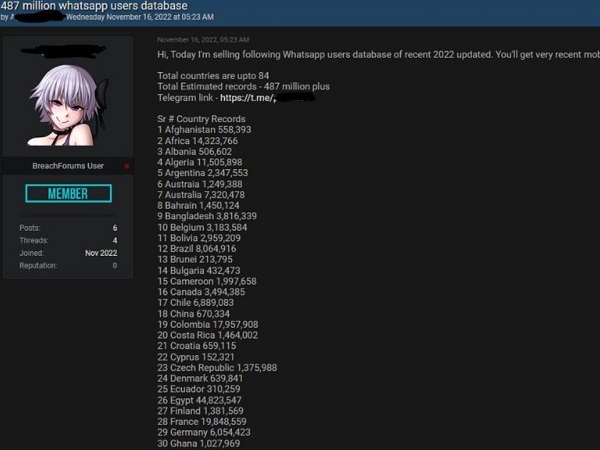This screenshot has height=450, width=600.
Task: Click the anime avatar image of the poster
Action: [68, 106]
